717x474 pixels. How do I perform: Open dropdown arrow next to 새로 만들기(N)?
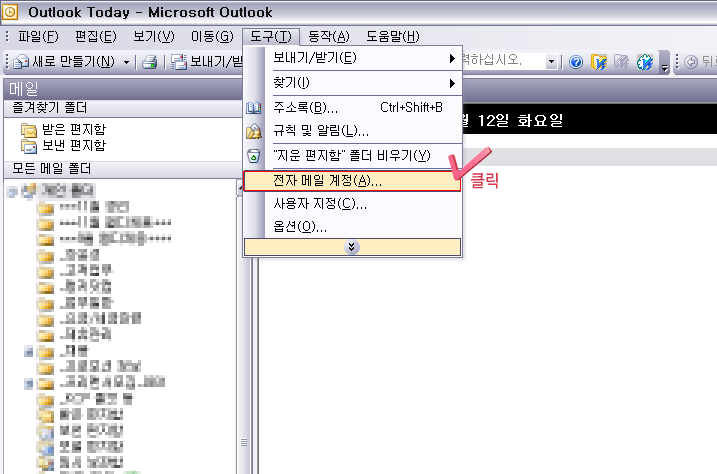tap(126, 62)
